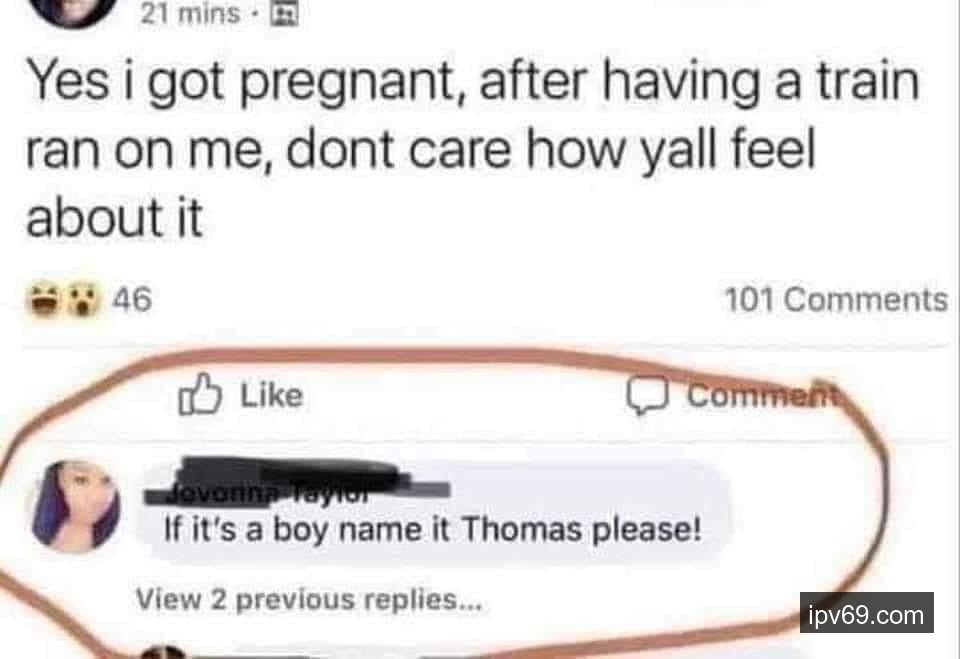Click the thumbs-up Like icon

click(x=199, y=394)
